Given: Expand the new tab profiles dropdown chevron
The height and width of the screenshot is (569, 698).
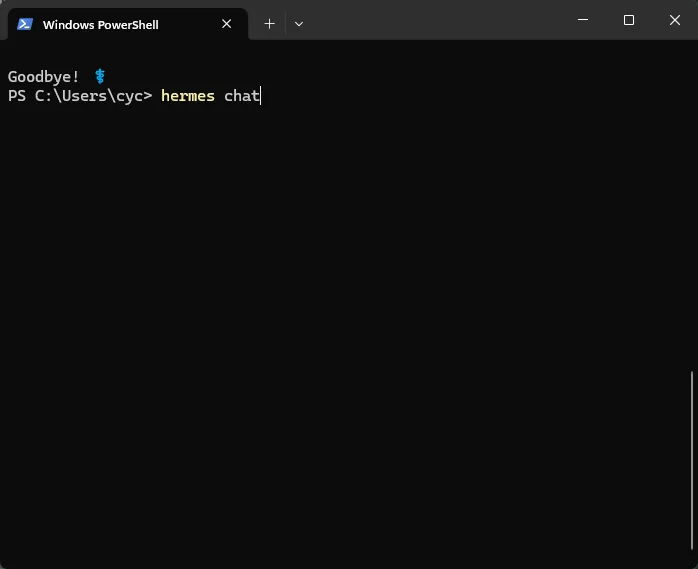Looking at the screenshot, I should tap(299, 24).
